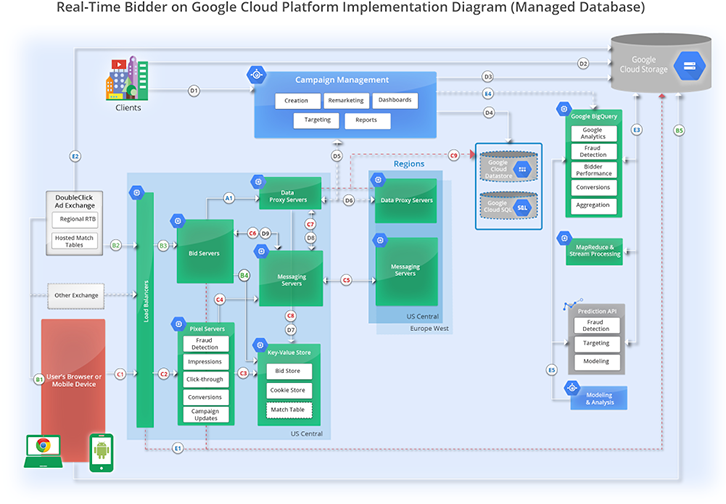Click the B1 green connector label
This screenshot has width=726, height=504.
coord(39,380)
